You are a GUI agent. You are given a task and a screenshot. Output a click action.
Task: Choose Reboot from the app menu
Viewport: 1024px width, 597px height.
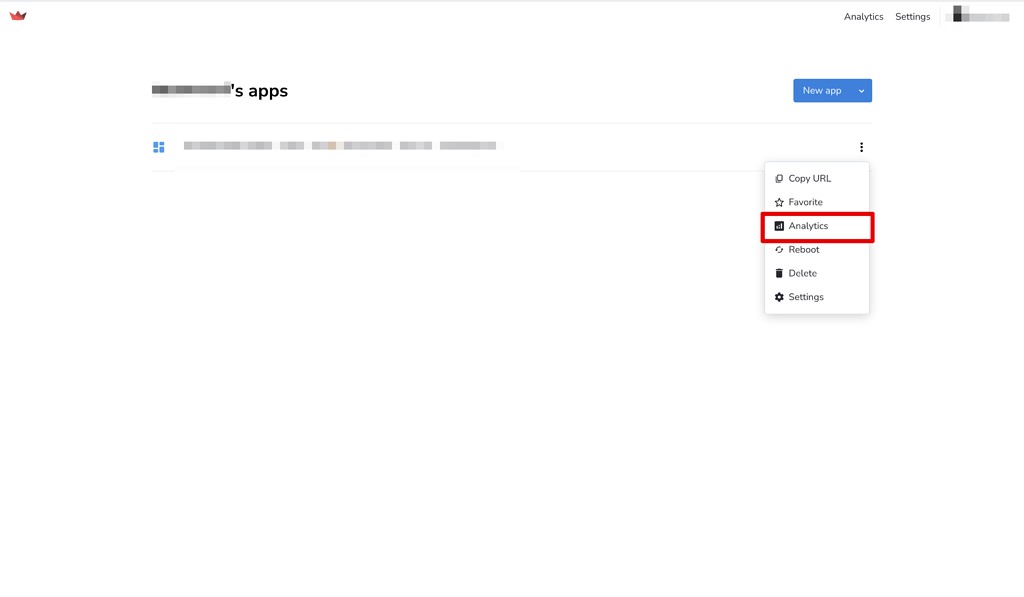[805, 249]
